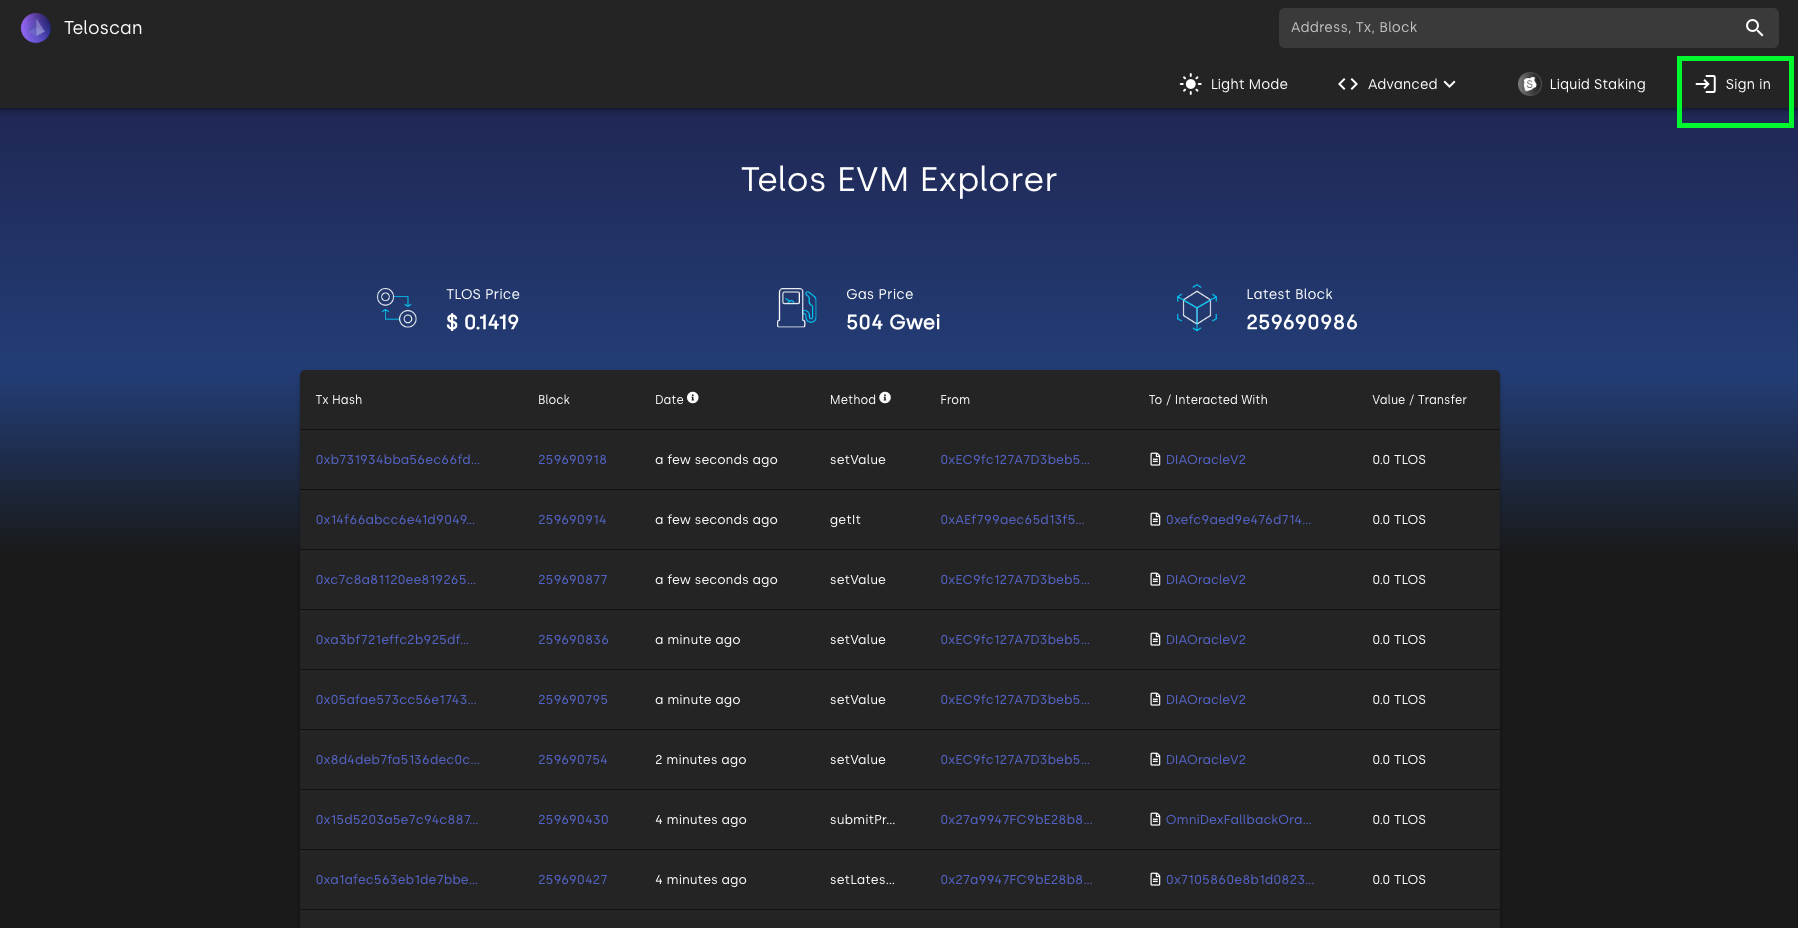
Task: Click the Advanced chevron arrow
Action: (x=1449, y=84)
